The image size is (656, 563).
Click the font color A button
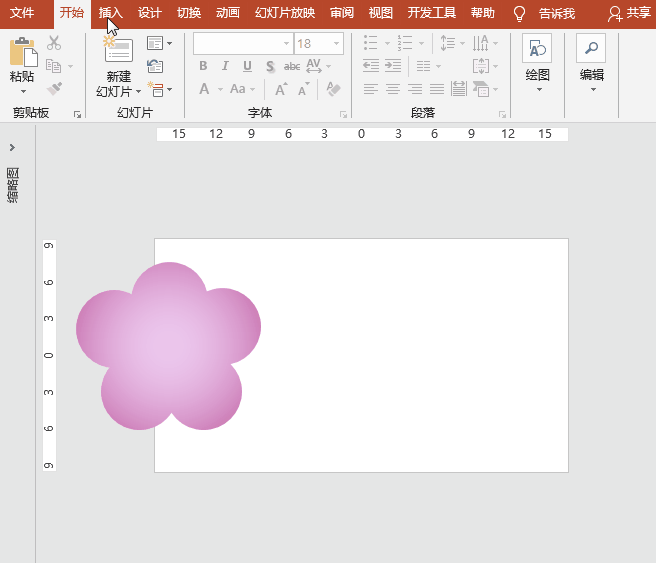pyautogui.click(x=204, y=89)
